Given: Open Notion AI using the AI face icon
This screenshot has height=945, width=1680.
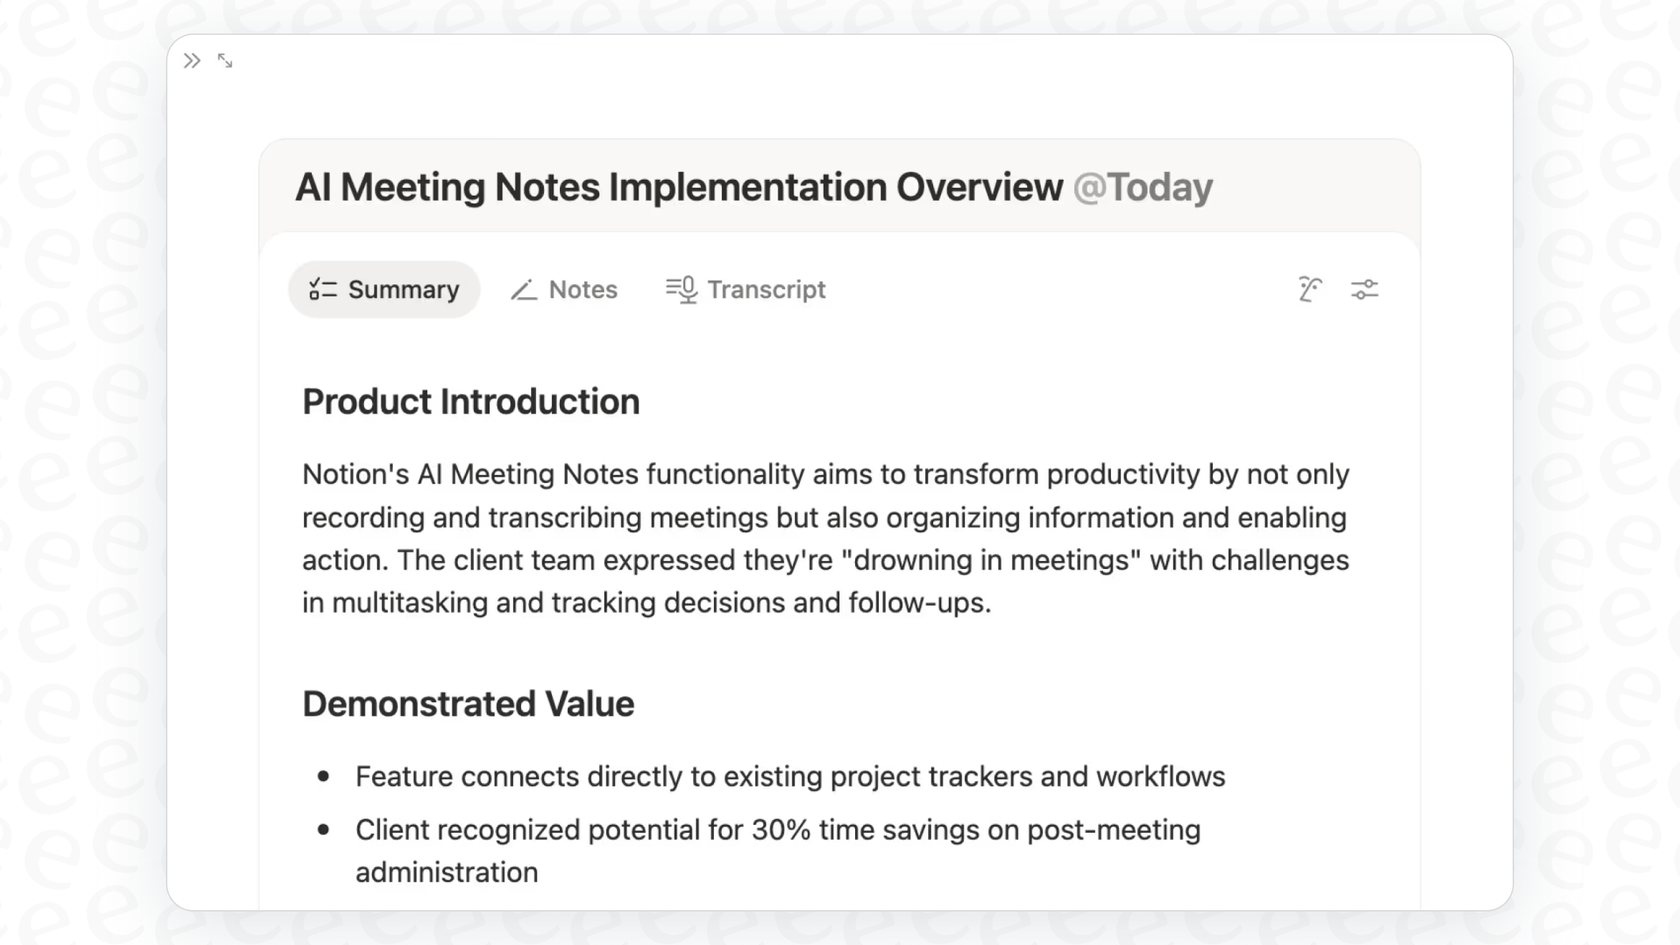Looking at the screenshot, I should click(1310, 289).
